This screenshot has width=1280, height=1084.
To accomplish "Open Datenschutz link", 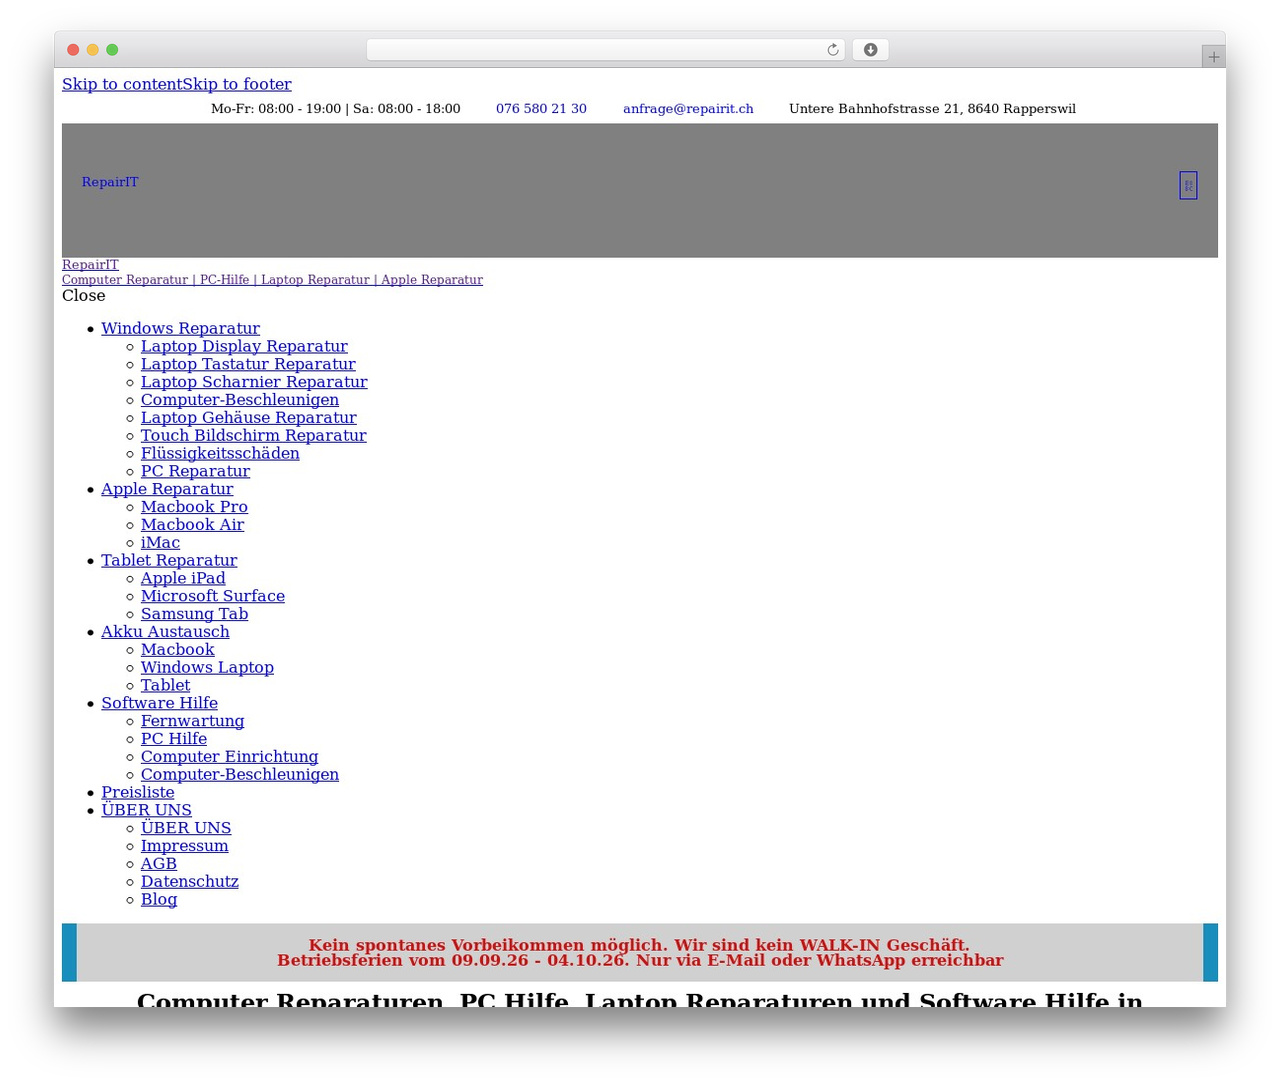I will pos(189,882).
